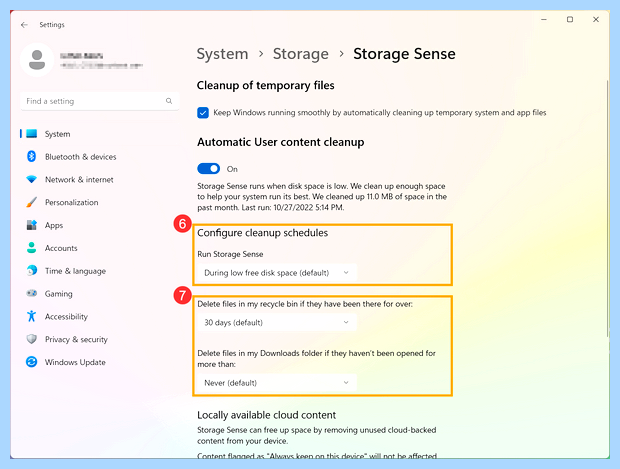Click the Bluetooth icon in sidebar
The height and width of the screenshot is (469, 620).
(32, 157)
